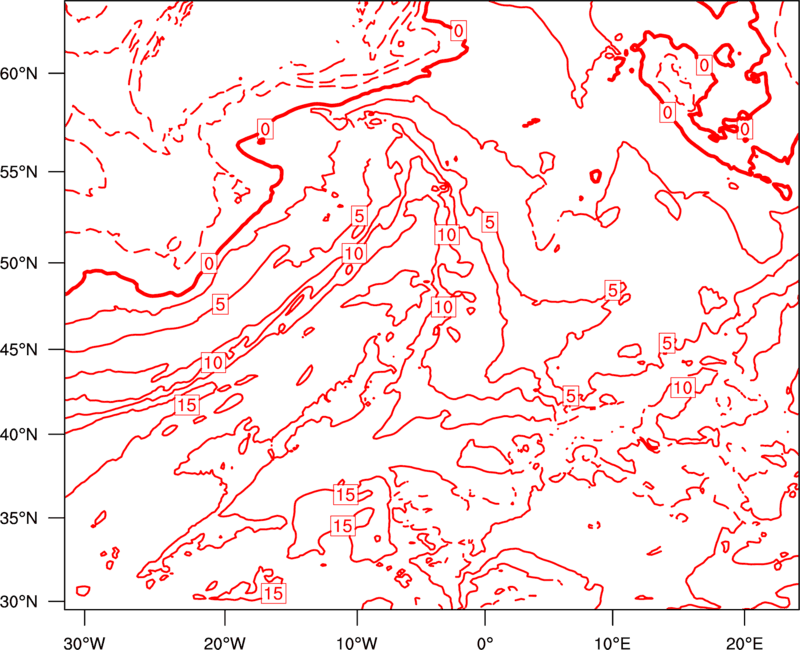The height and width of the screenshot is (650, 800).
Task: Click the 55°N latitude axis label
Action: [x=19, y=172]
